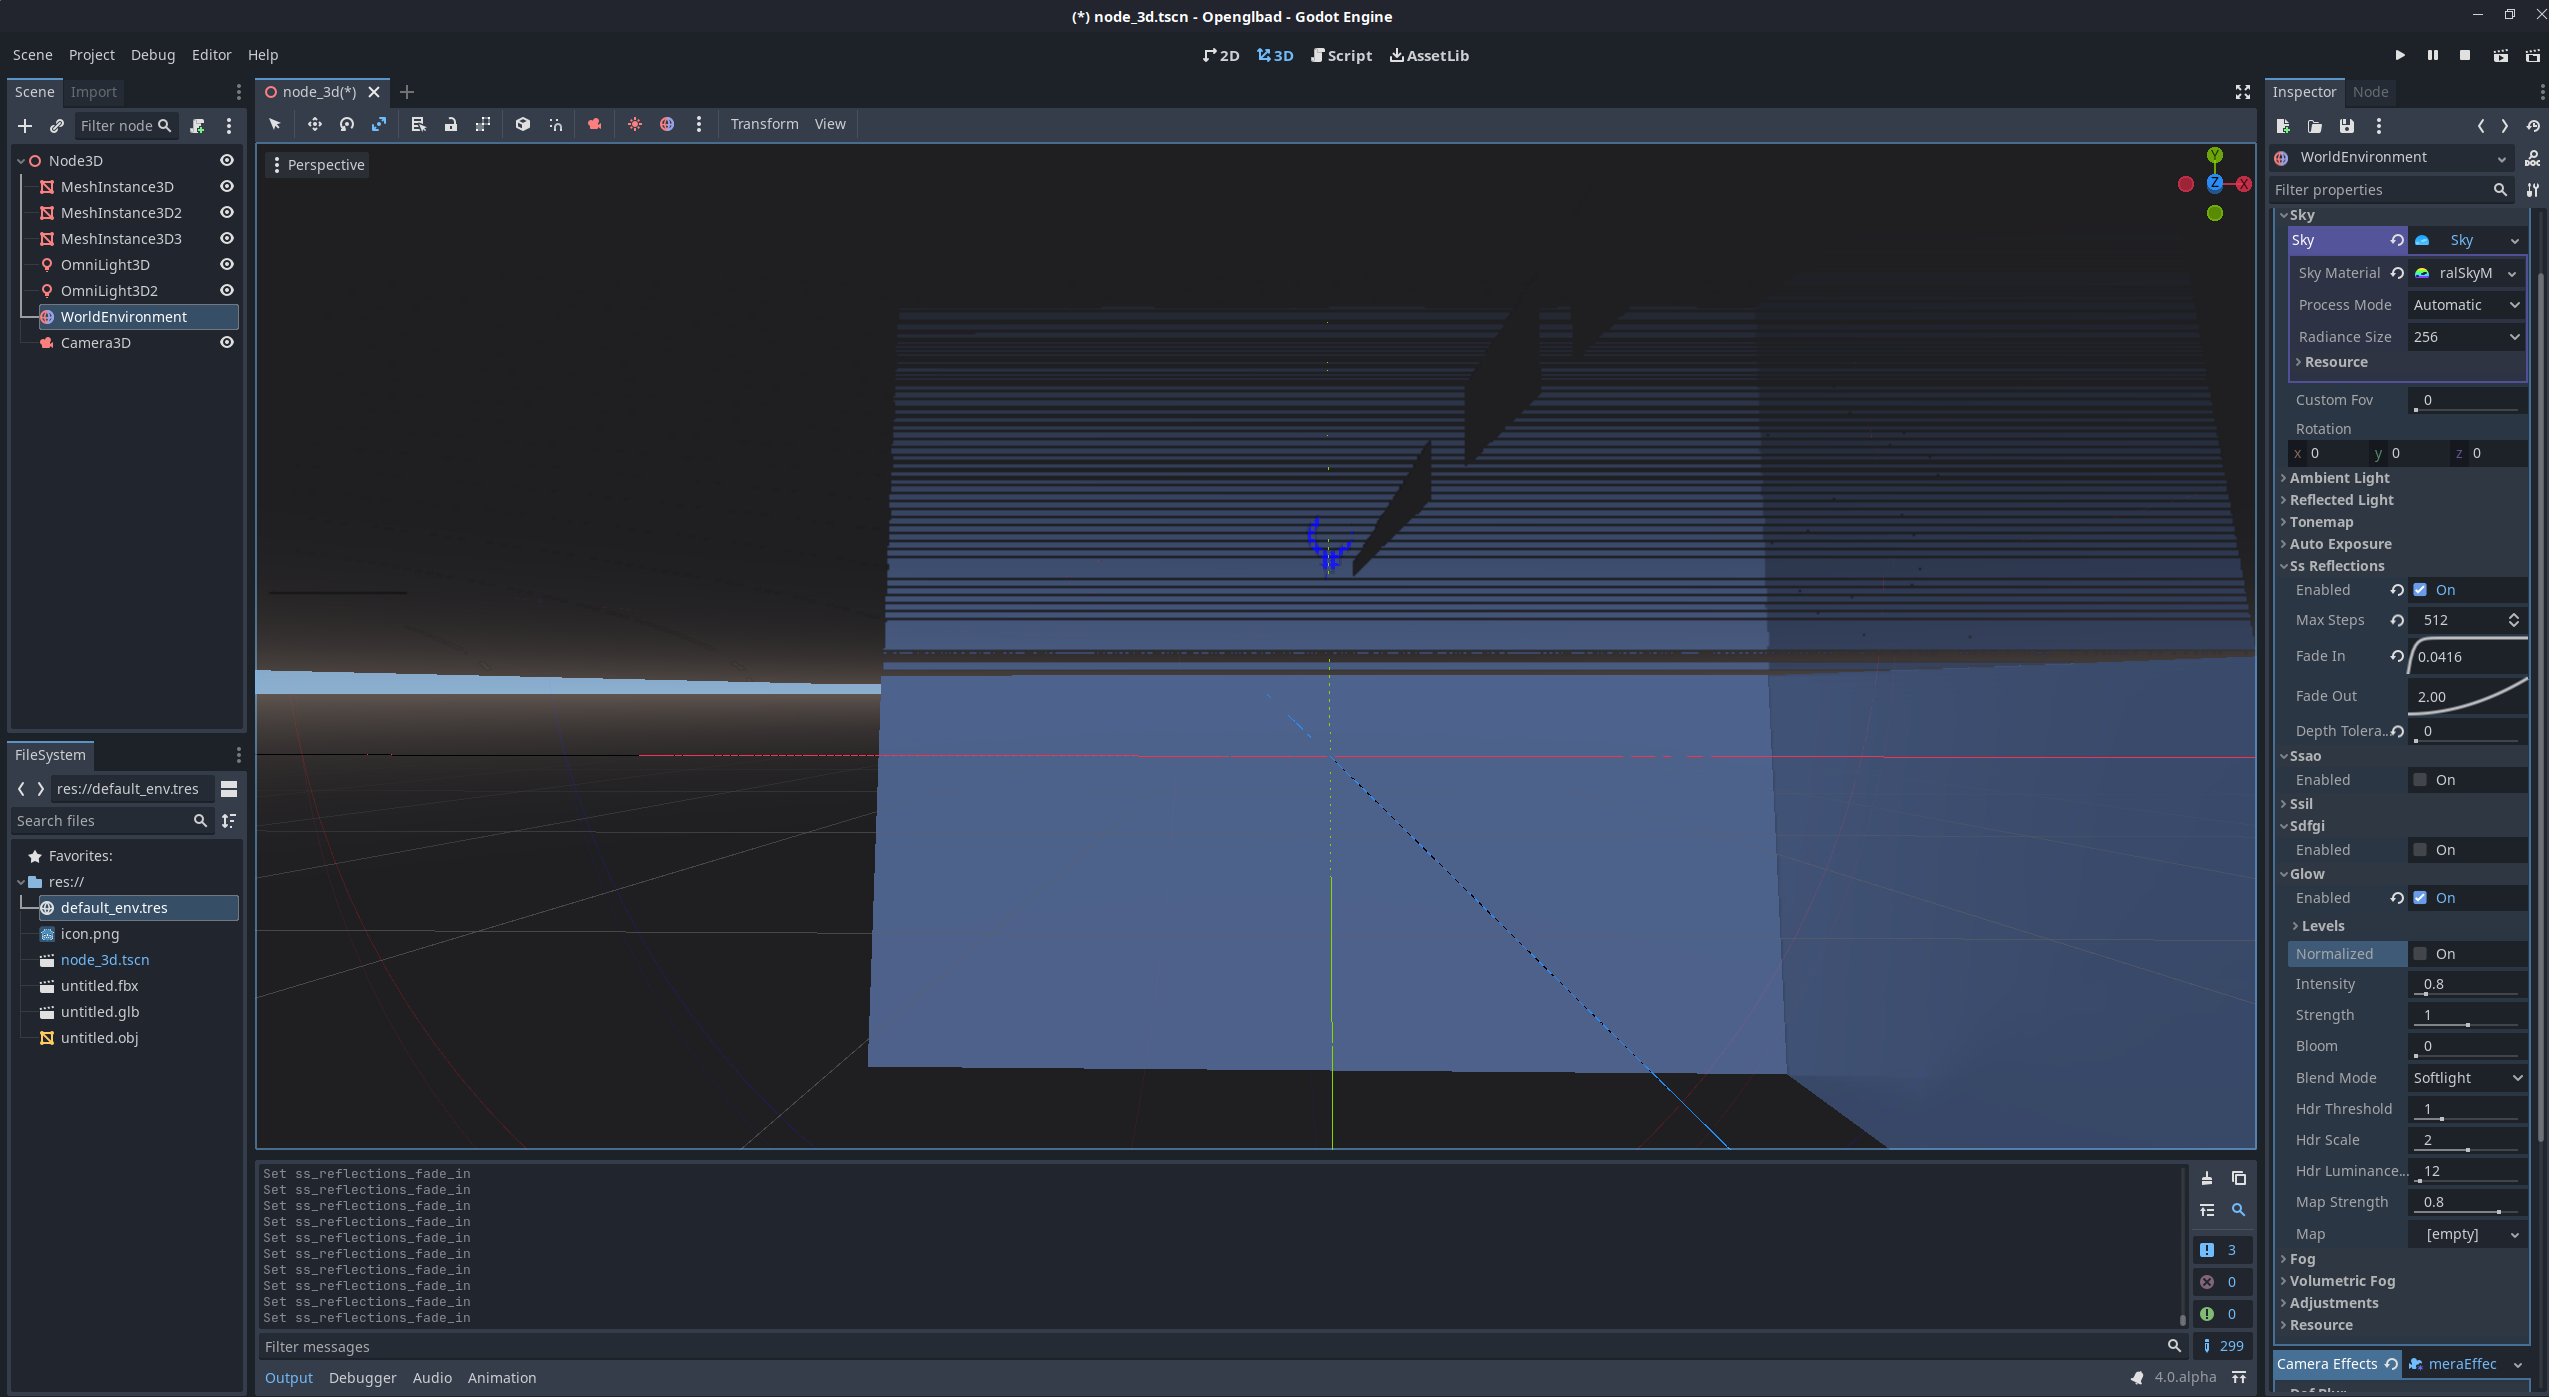Open the Project menu
Viewport: 2549px width, 1397px height.
tap(91, 55)
